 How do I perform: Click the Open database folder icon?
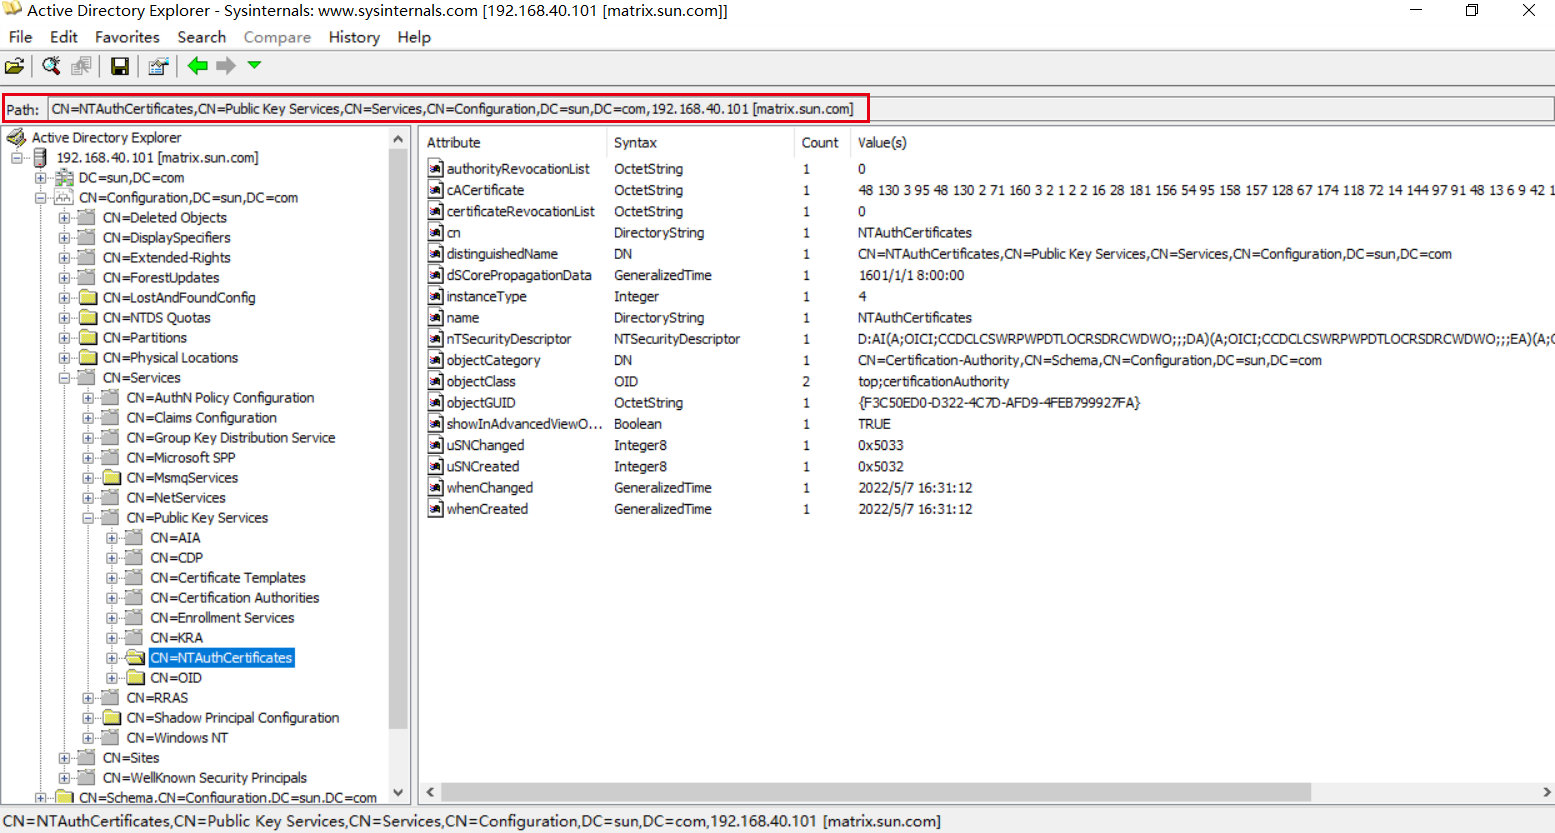[x=15, y=66]
